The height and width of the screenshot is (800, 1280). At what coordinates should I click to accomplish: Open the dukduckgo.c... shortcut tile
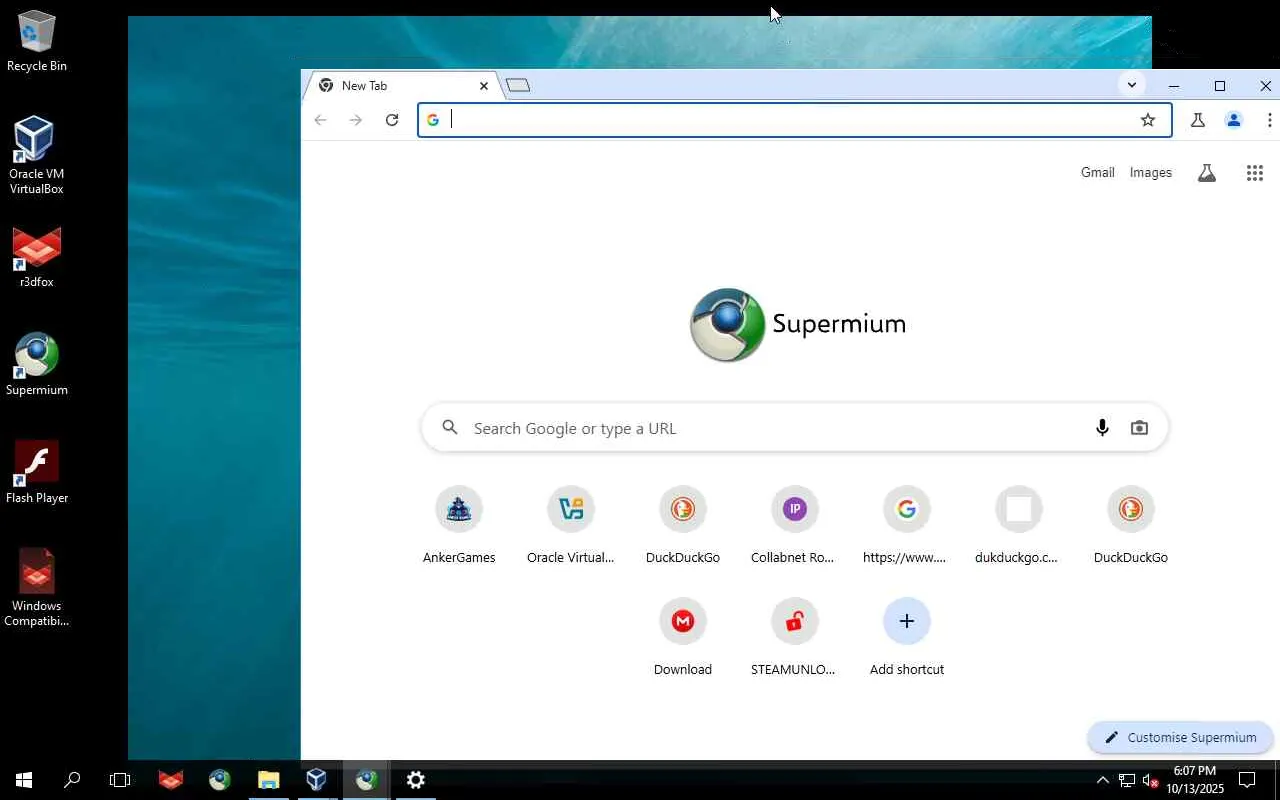pos(1019,526)
